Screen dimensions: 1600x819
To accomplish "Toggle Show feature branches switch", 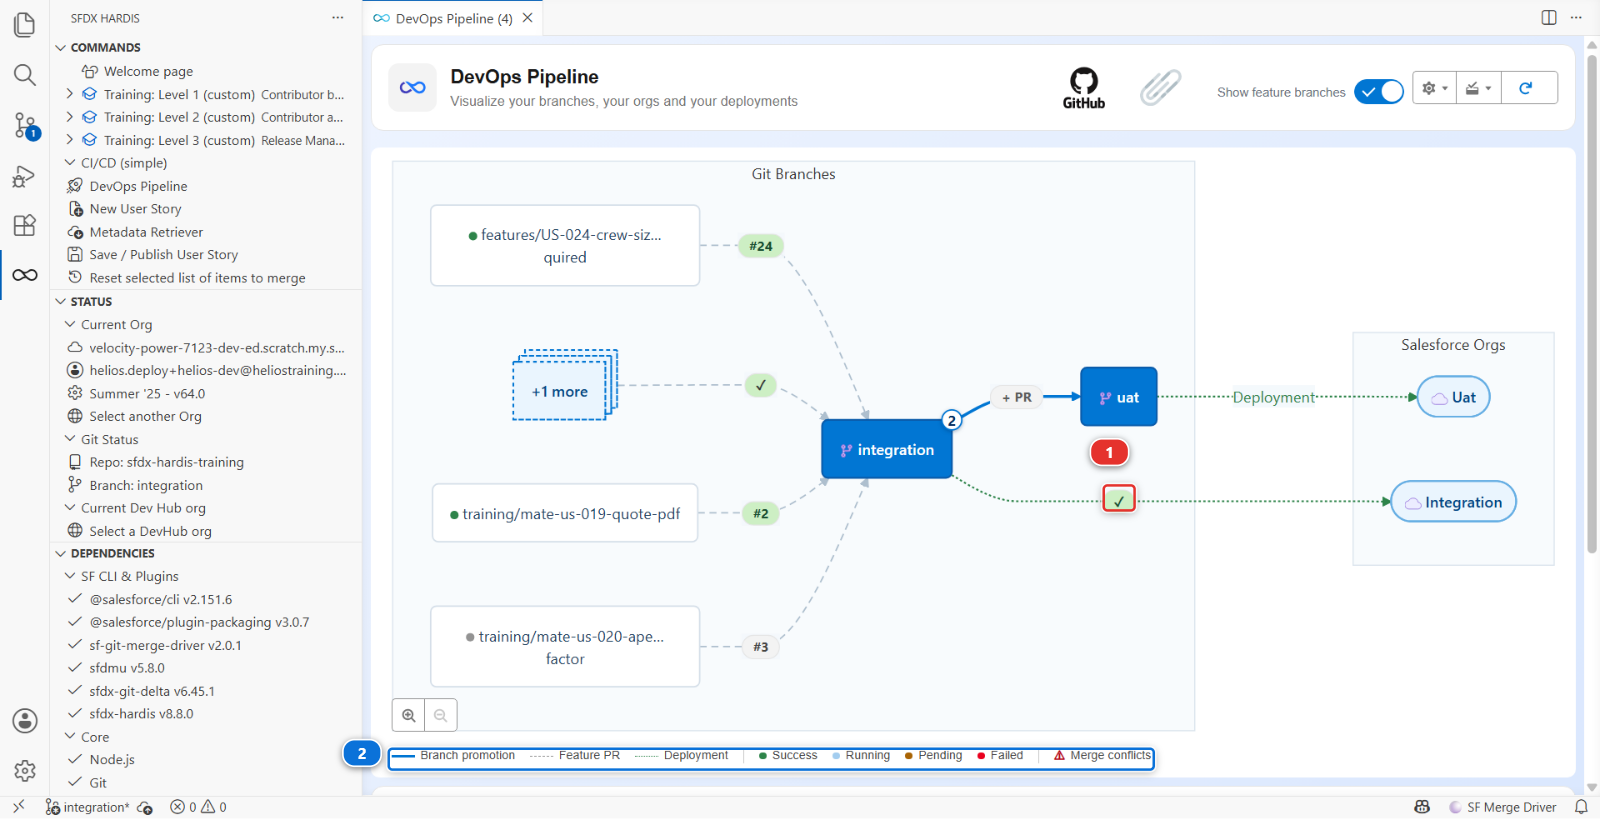I will [1379, 91].
